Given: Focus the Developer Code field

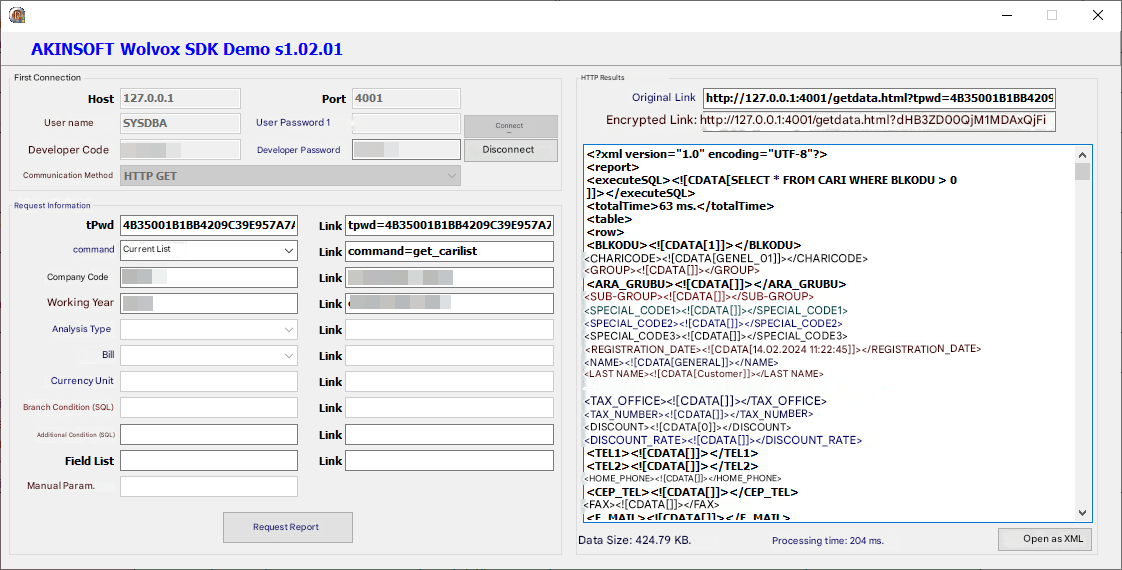Looking at the screenshot, I should pyautogui.click(x=180, y=149).
